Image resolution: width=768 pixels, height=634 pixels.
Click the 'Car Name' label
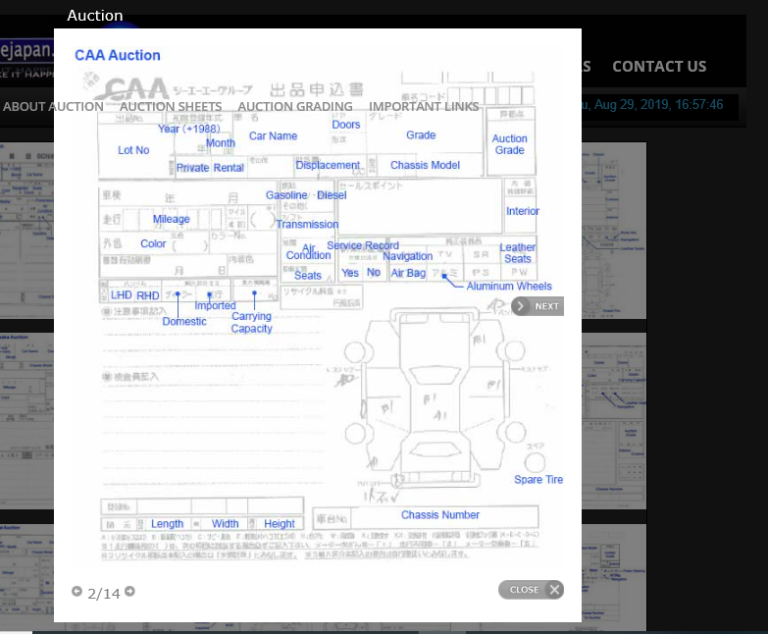(x=273, y=136)
